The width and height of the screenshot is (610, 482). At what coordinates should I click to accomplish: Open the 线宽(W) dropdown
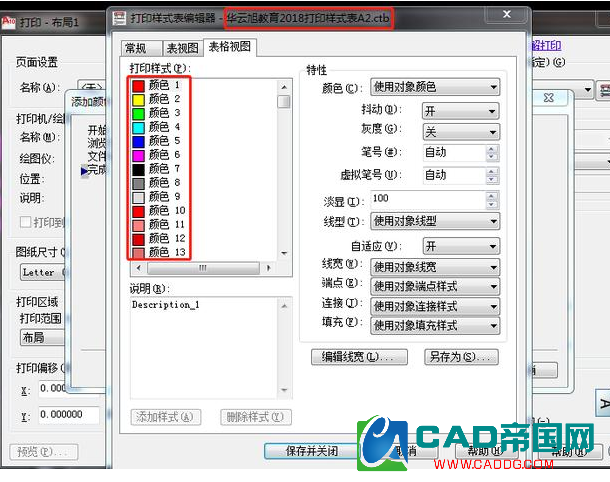point(435,267)
